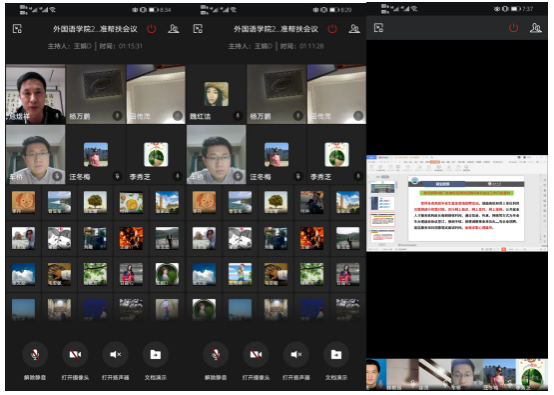The image size is (554, 395).
Task: Toggle 解除静音 microphone in the left screen
Action: (x=35, y=354)
